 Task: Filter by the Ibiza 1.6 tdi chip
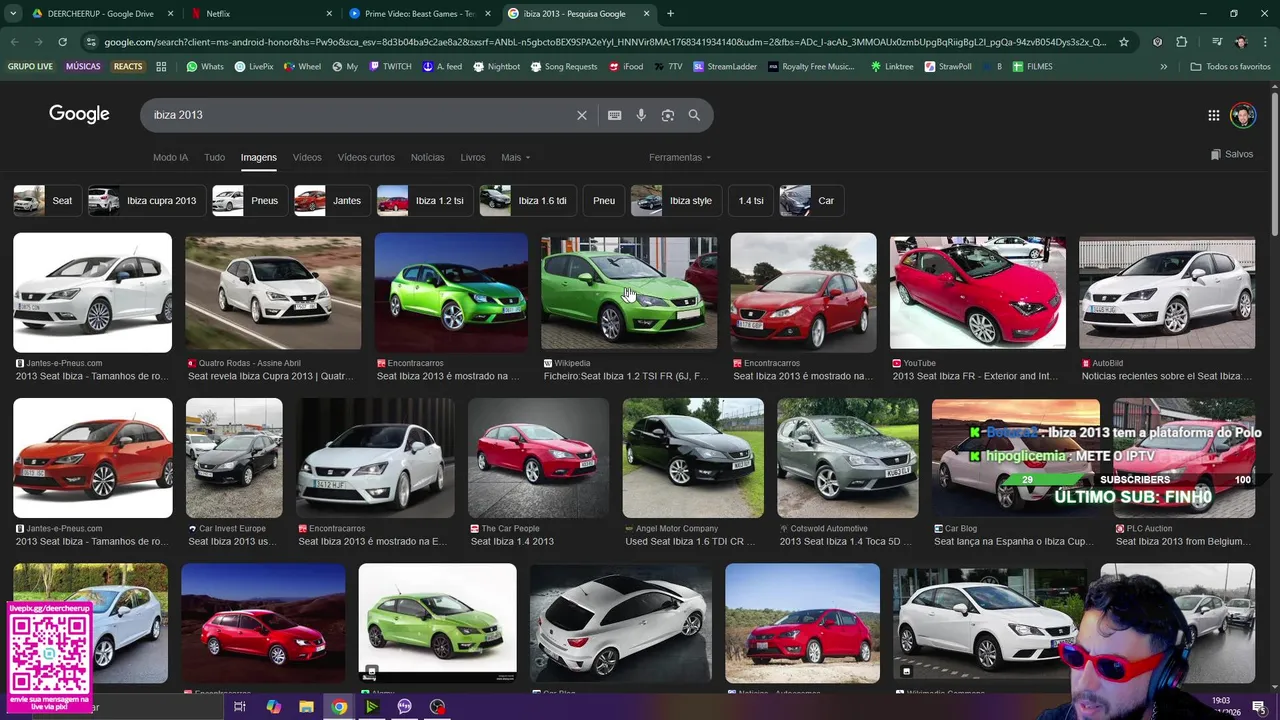click(x=527, y=201)
